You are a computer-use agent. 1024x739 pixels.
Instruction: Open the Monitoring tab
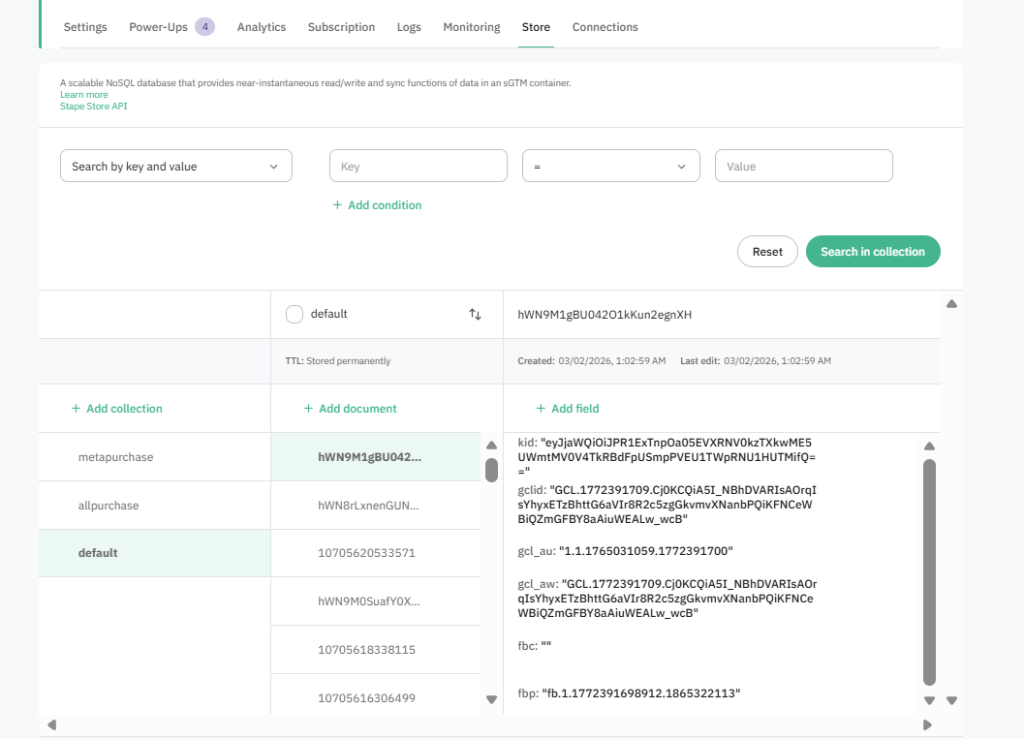pyautogui.click(x=471, y=27)
